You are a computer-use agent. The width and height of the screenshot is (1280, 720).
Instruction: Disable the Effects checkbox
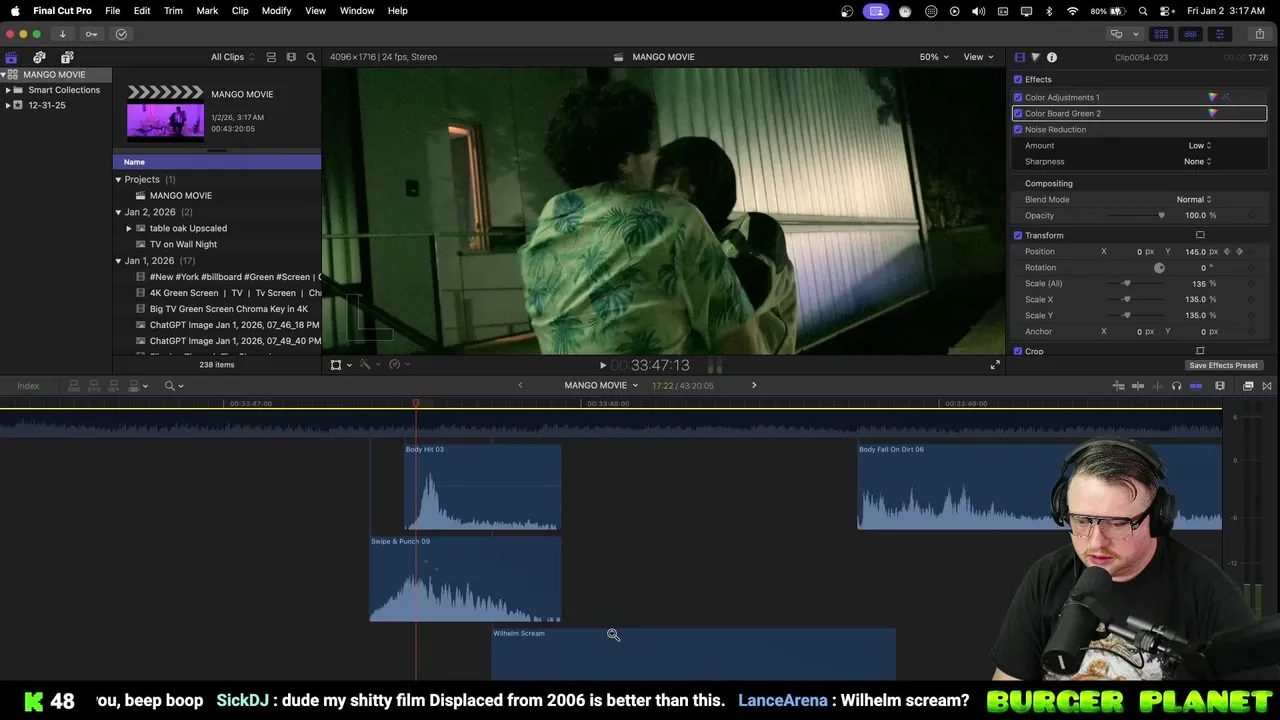[x=1018, y=79]
